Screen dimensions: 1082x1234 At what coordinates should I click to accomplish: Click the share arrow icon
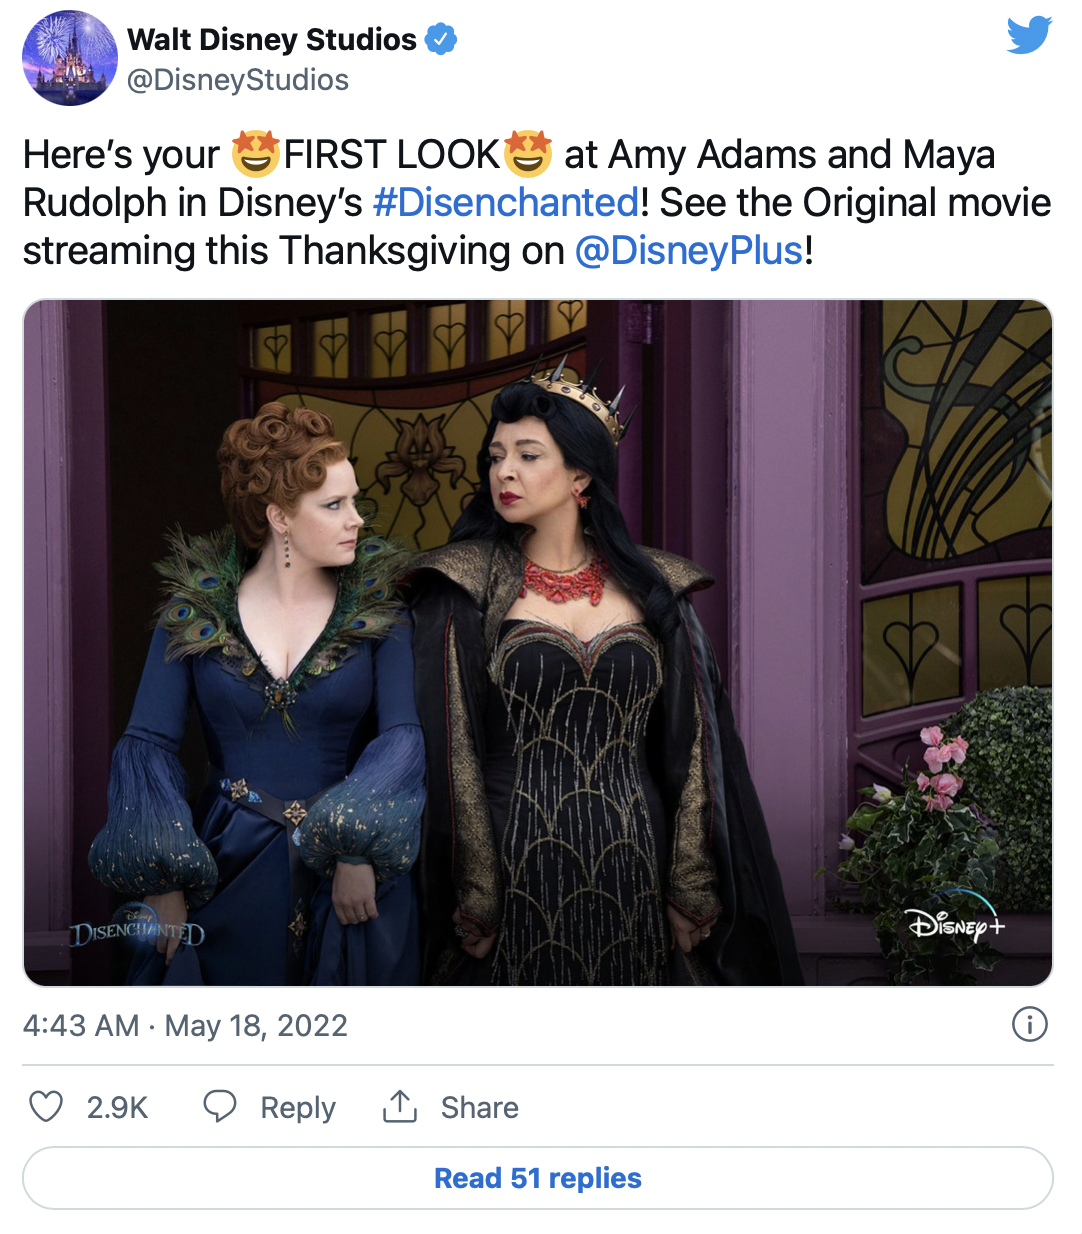[400, 1106]
